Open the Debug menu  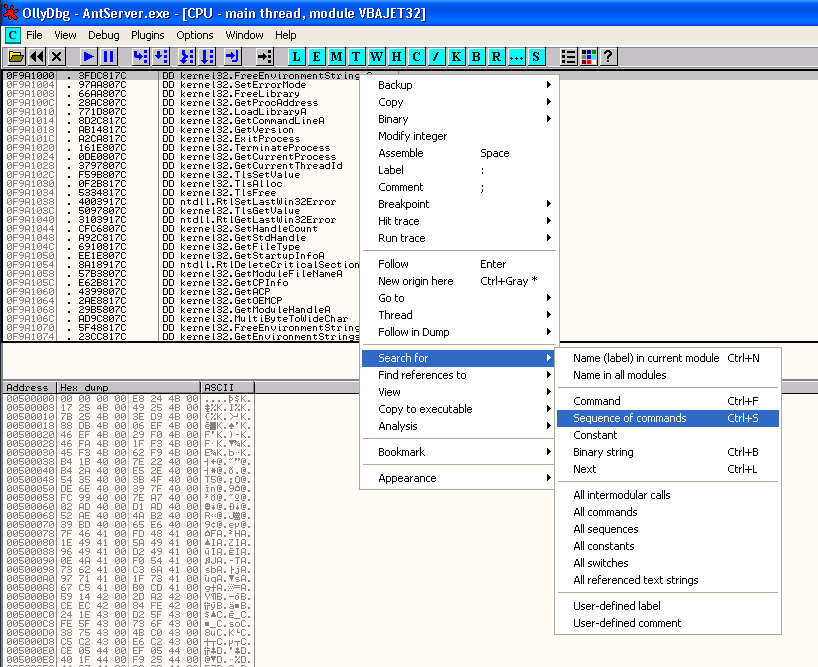pos(104,35)
